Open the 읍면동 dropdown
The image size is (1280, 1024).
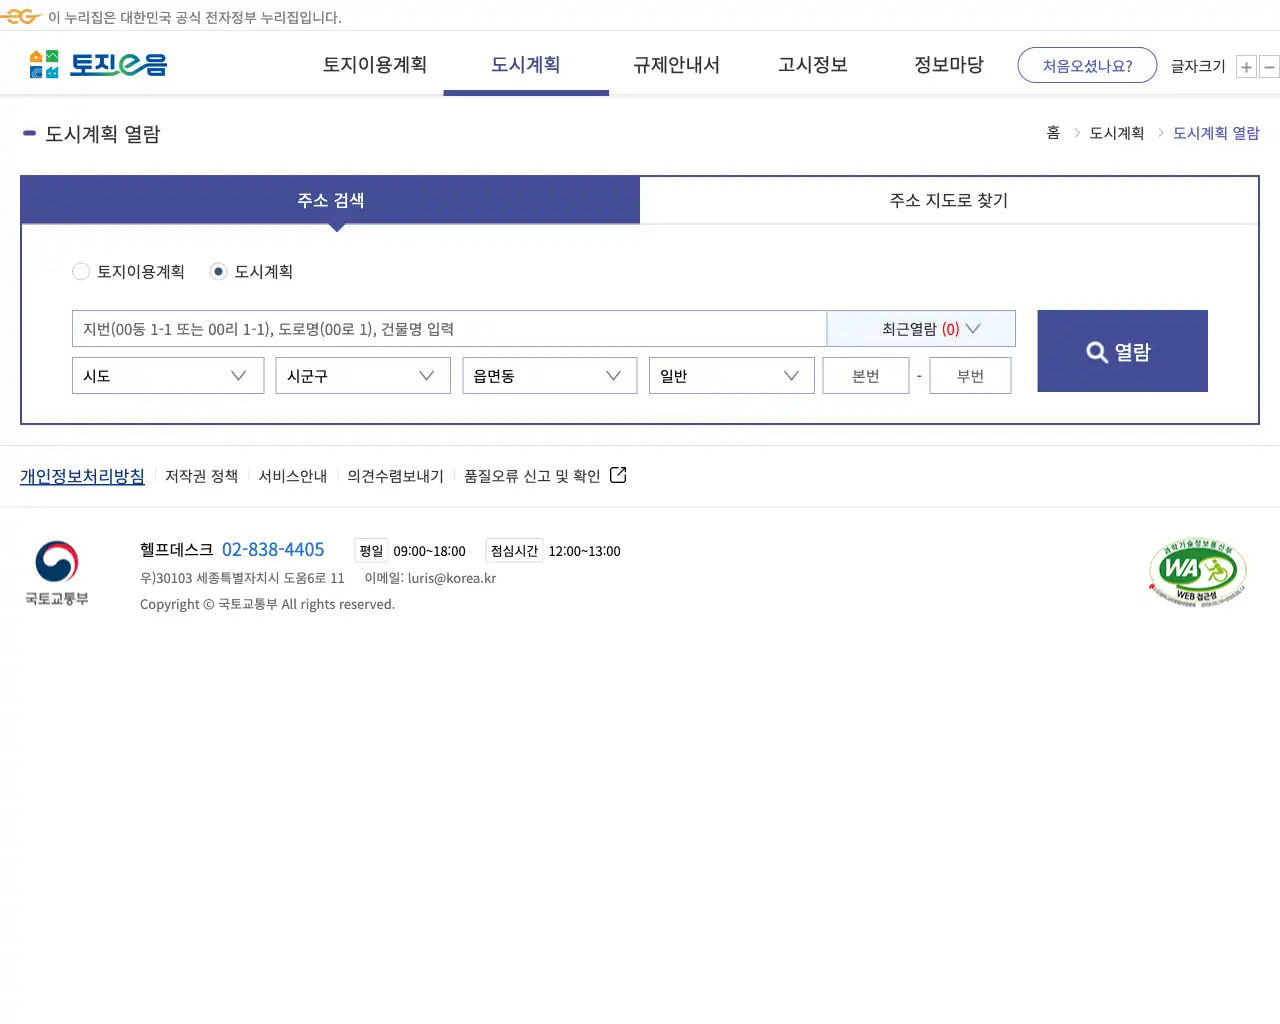point(549,375)
